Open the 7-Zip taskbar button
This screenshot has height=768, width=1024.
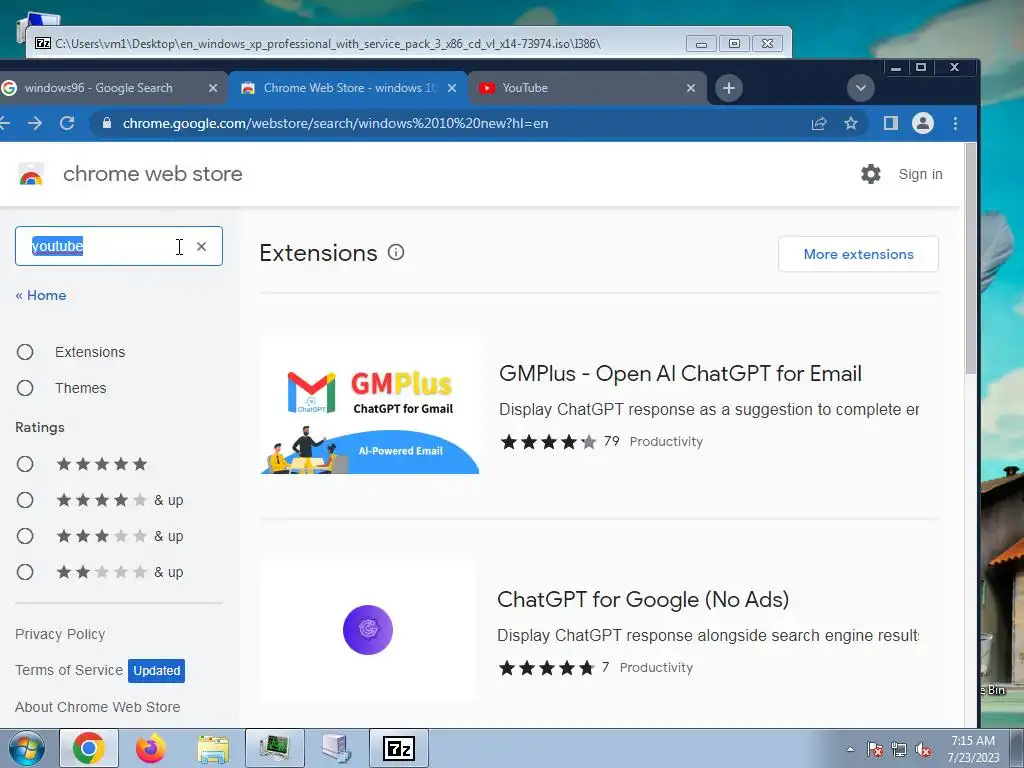(399, 748)
